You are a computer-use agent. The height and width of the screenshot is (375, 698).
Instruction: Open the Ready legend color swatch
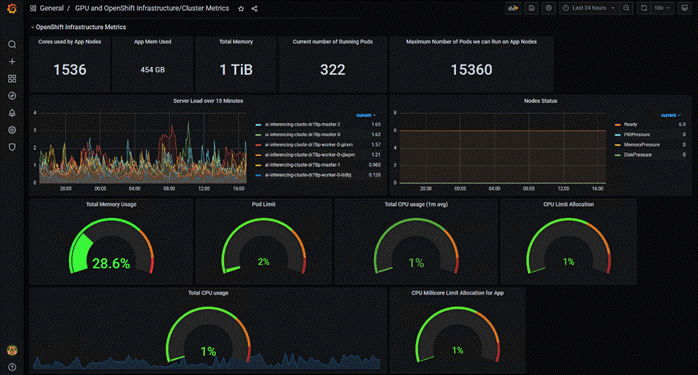[x=617, y=125]
